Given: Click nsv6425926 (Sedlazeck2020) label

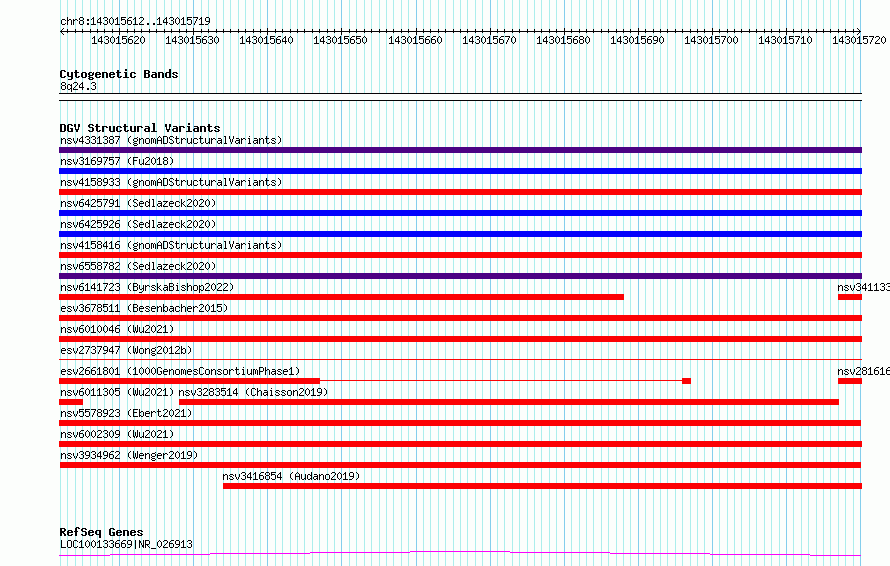Looking at the screenshot, I should pos(138,224).
